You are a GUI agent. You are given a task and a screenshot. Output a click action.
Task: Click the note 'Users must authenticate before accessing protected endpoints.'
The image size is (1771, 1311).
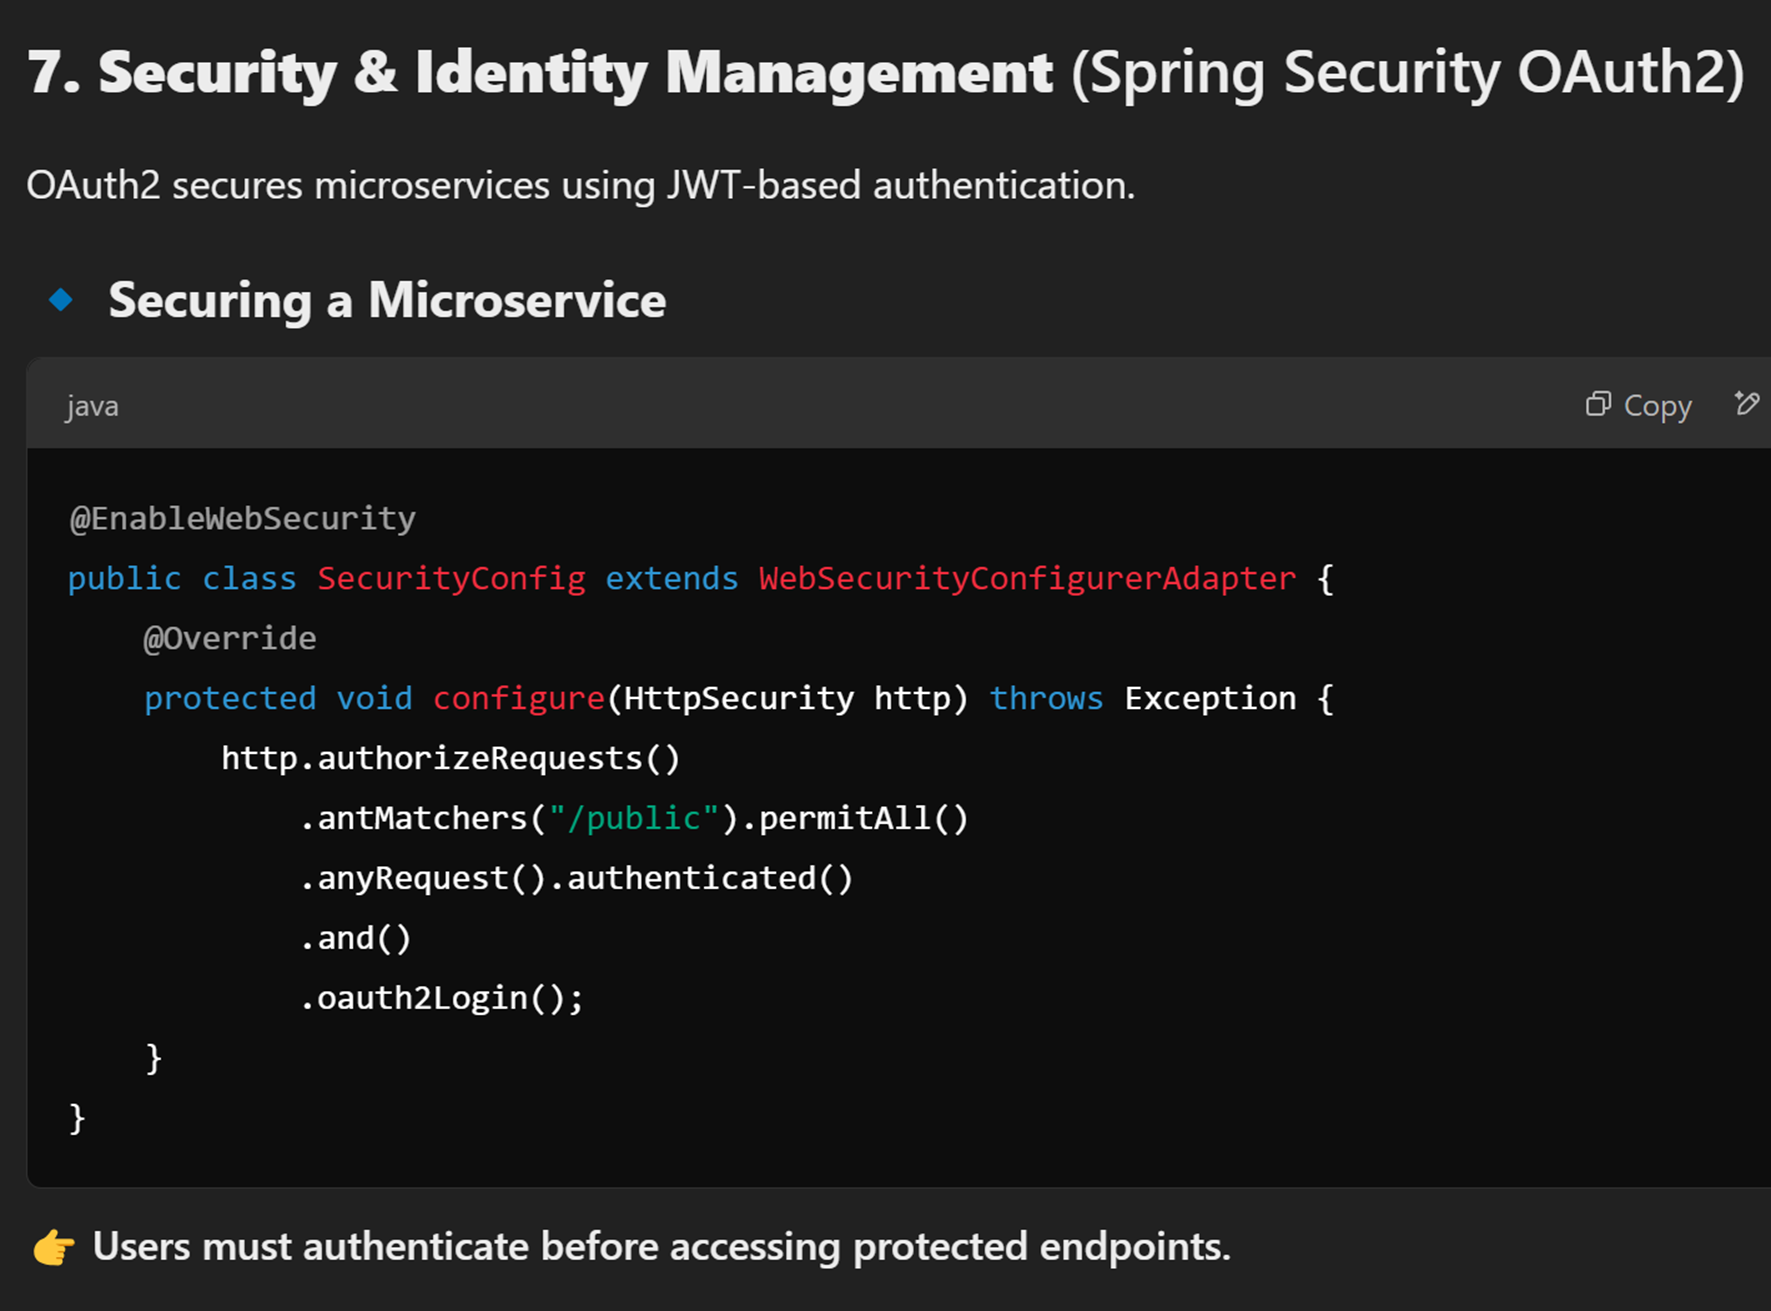coord(661,1247)
